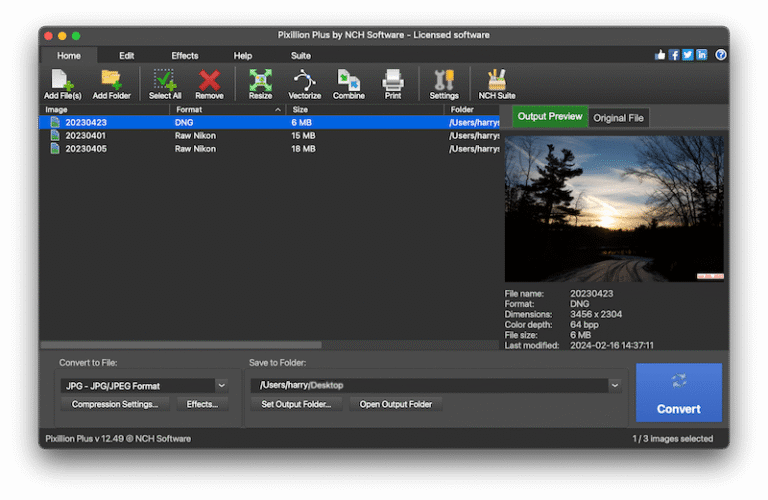Select the 20230405 file row
Viewport: 768px width, 500px height.
click(269, 149)
